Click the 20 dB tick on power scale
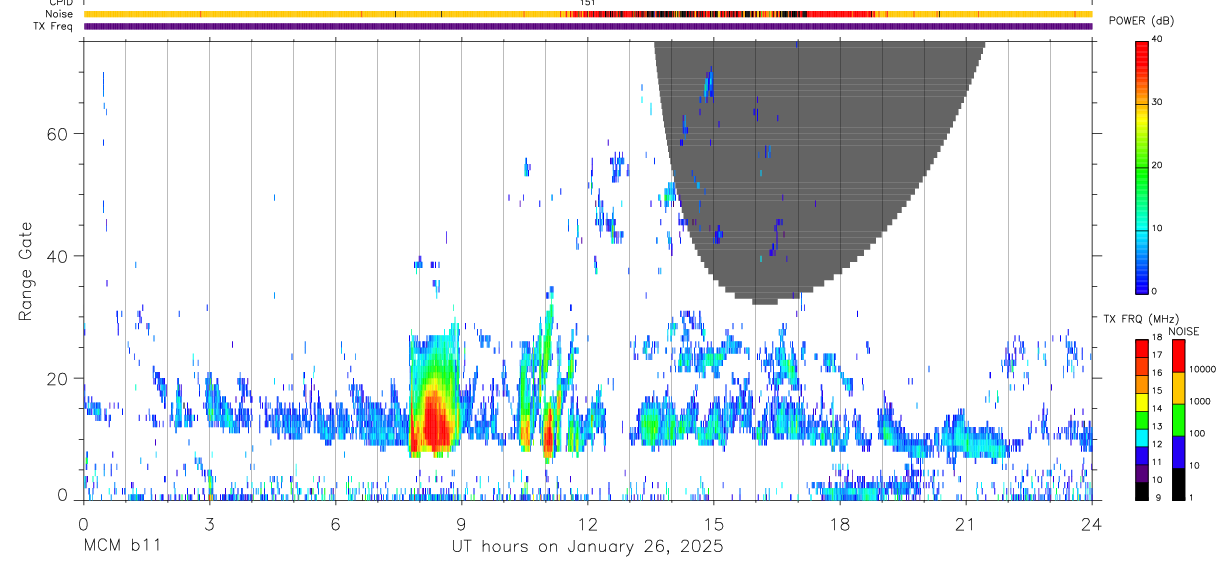Screen dimensions: 1228x567 [1158, 165]
